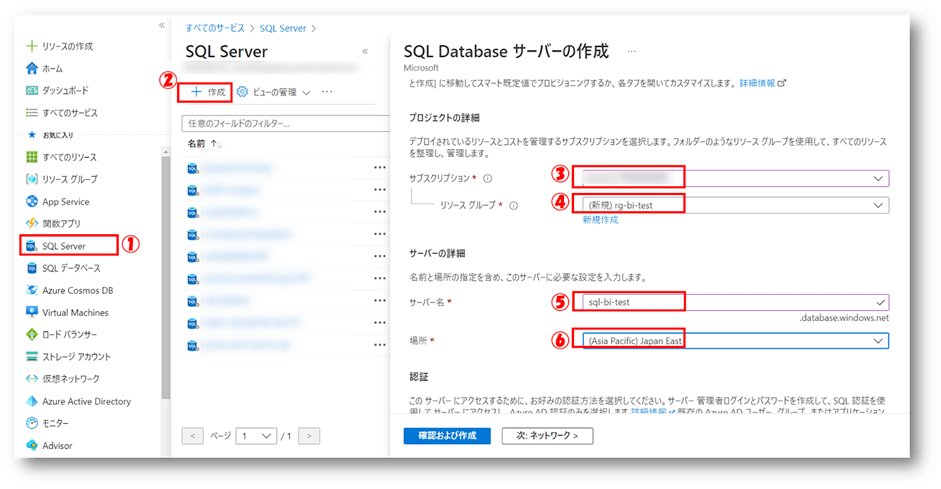The image size is (941, 489).
Task: Click the manage view gear icon
Action: (x=242, y=92)
